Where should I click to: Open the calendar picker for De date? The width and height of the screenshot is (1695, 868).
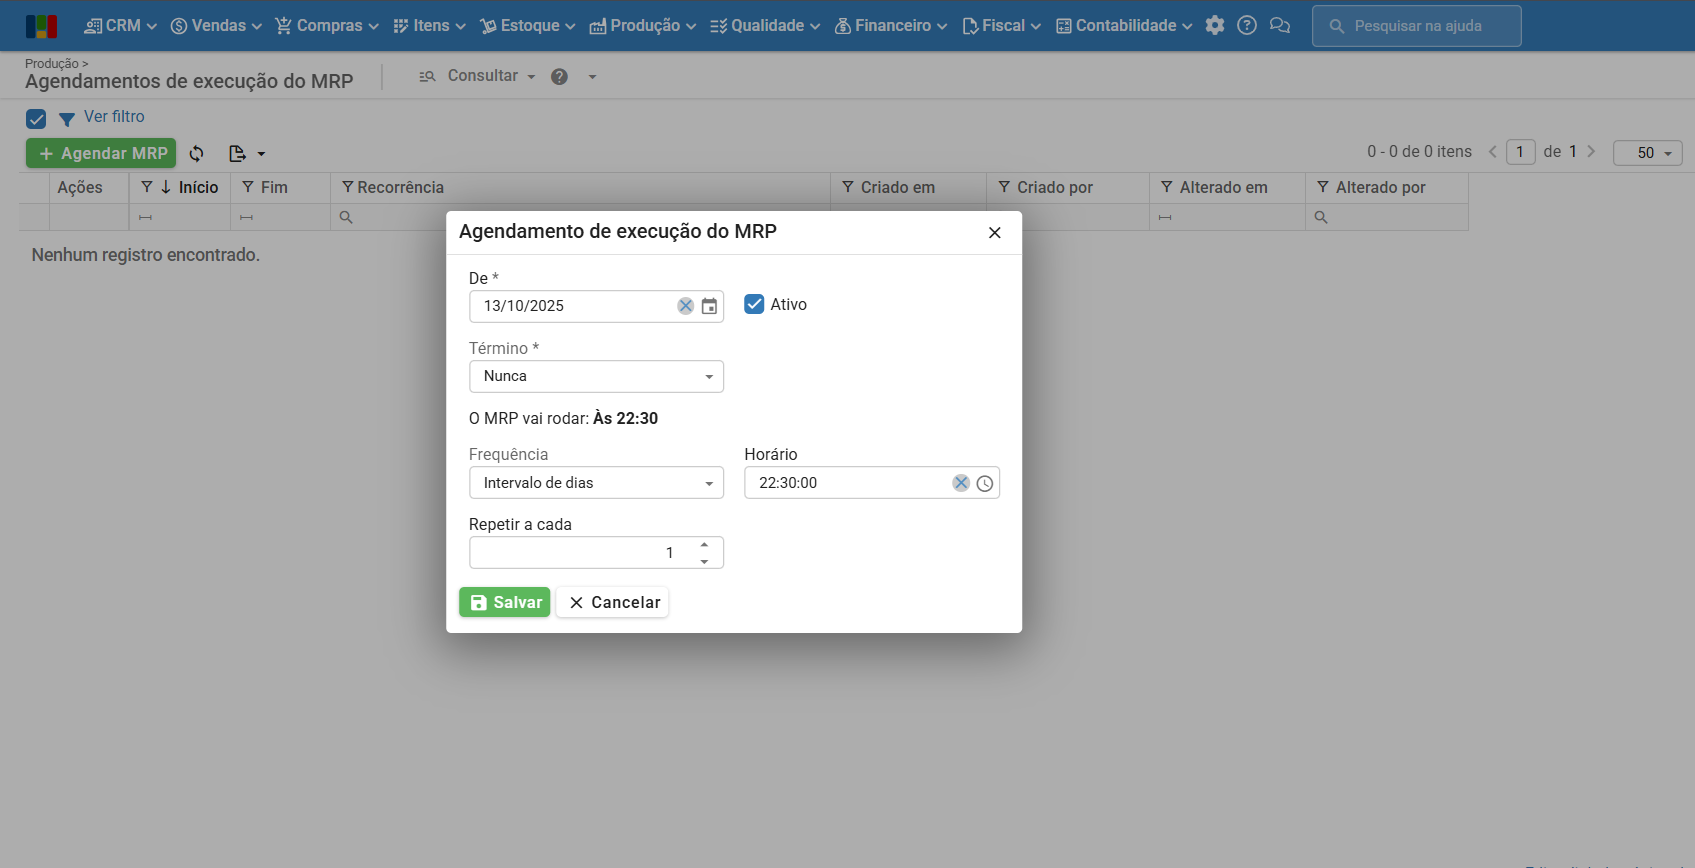pos(709,306)
